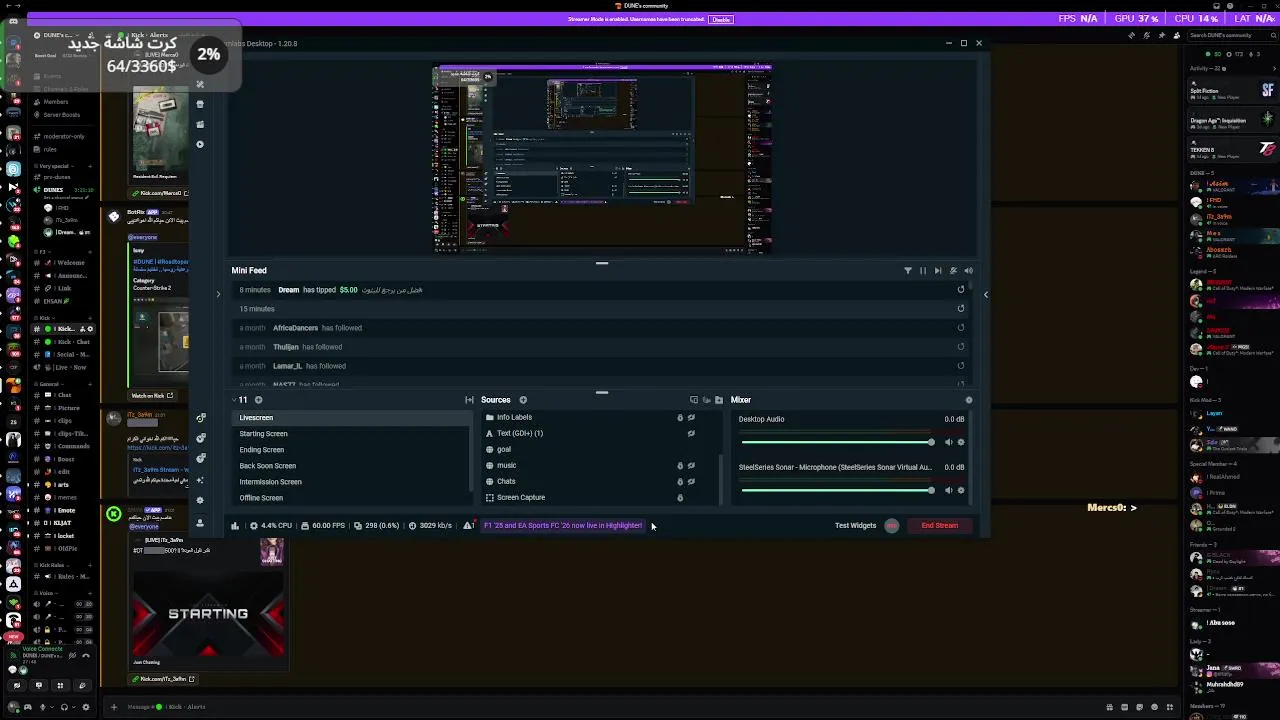Viewport: 1280px width, 720px height.
Task: Select the Livescreen scene
Action: pos(350,418)
